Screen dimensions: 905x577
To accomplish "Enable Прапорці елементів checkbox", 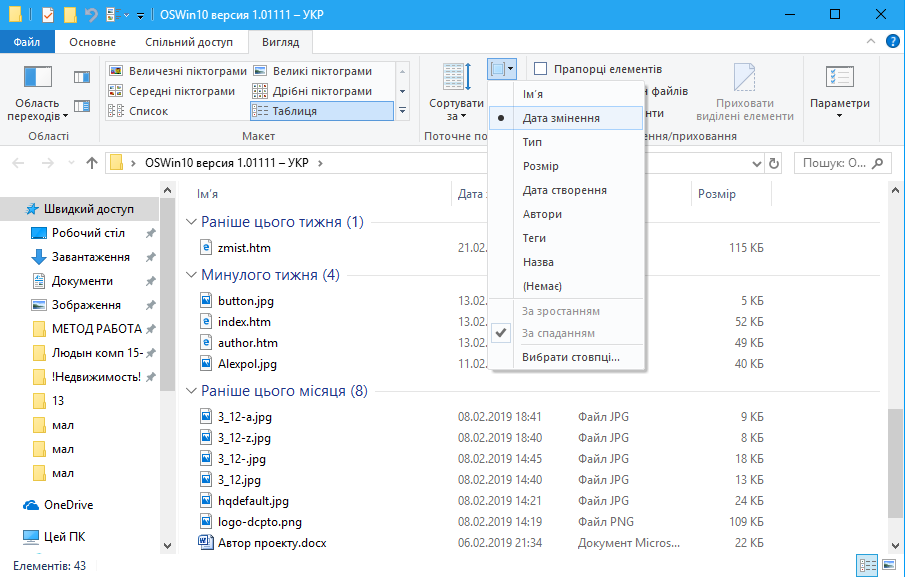I will coord(541,69).
